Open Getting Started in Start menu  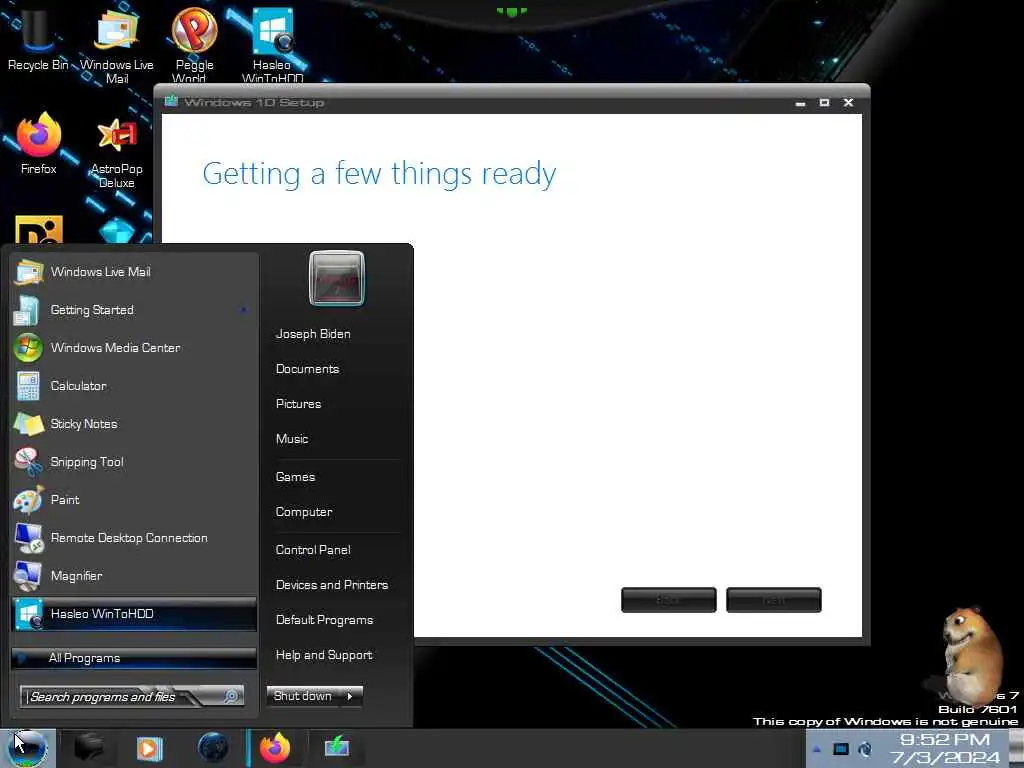pos(135,310)
